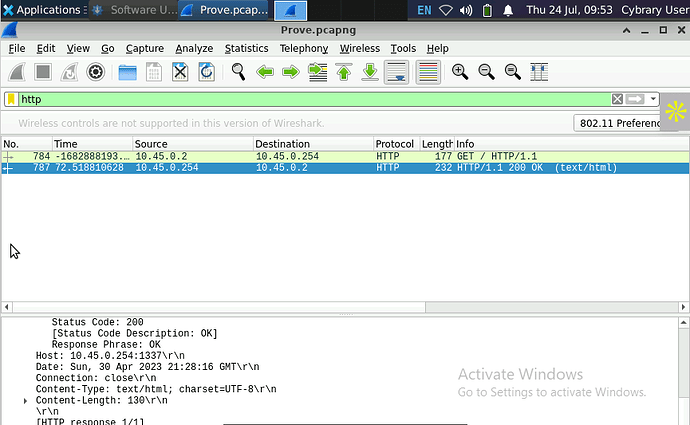Toggle packet colorization rules
The width and height of the screenshot is (690, 425).
(x=428, y=72)
